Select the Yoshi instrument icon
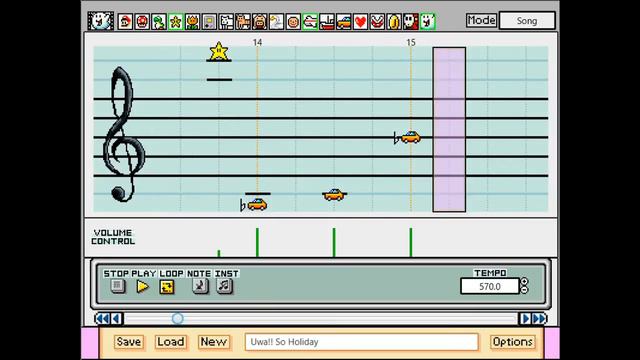Screen dimensions: 640x360 point(159,22)
